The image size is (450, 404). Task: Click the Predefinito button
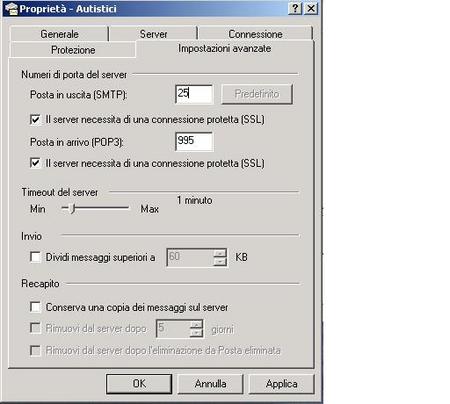257,94
